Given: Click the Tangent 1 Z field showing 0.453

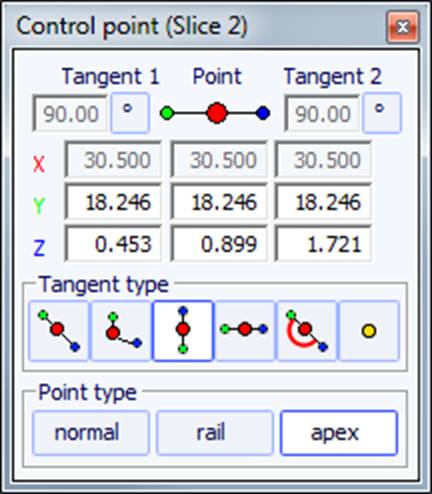Looking at the screenshot, I should coord(113,244).
